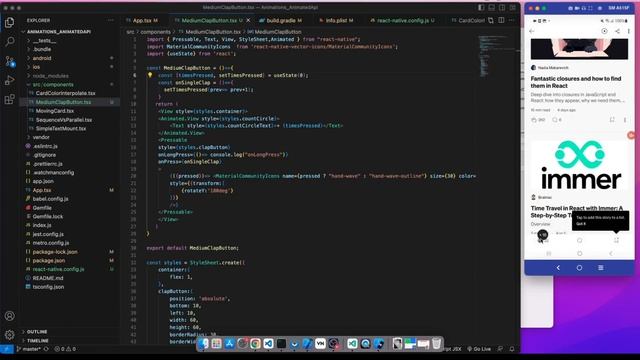Click the master branch status item
Image resolution: width=640 pixels, height=360 pixels.
[29, 349]
